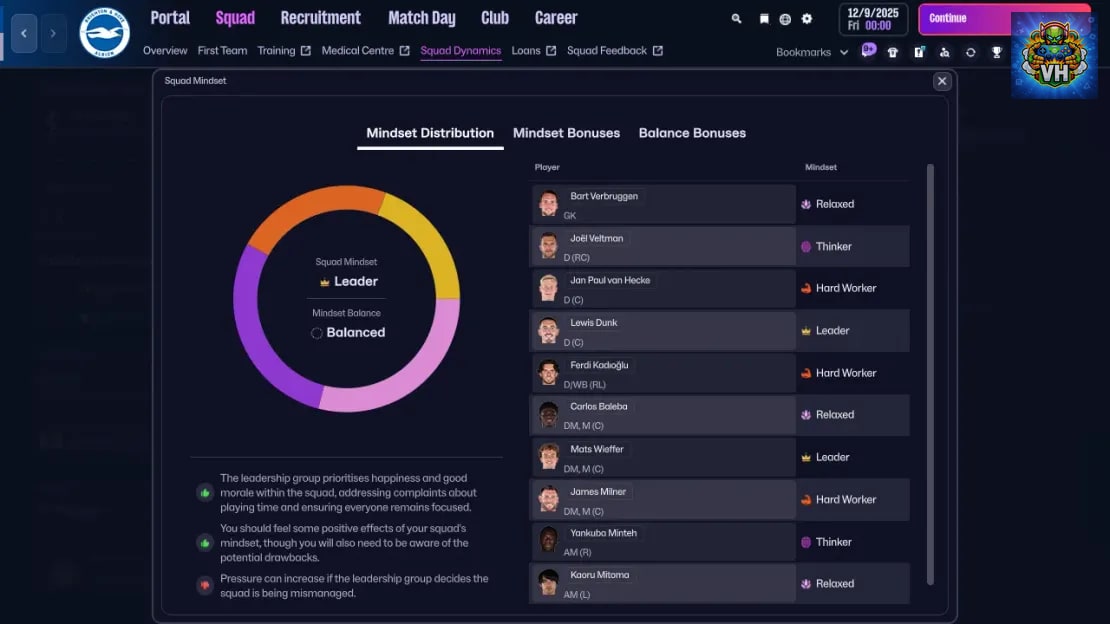The image size is (1110, 624).
Task: Open the Club menu
Action: tap(495, 18)
